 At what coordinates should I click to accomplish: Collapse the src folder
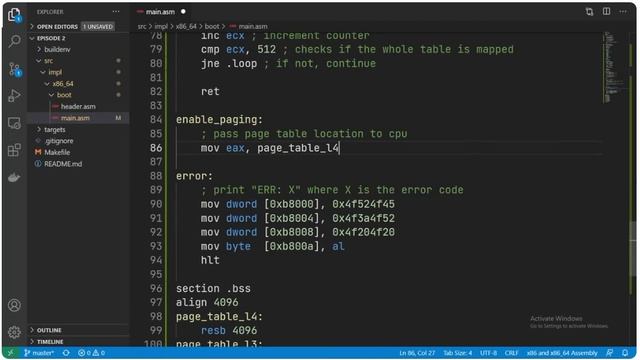pos(48,61)
